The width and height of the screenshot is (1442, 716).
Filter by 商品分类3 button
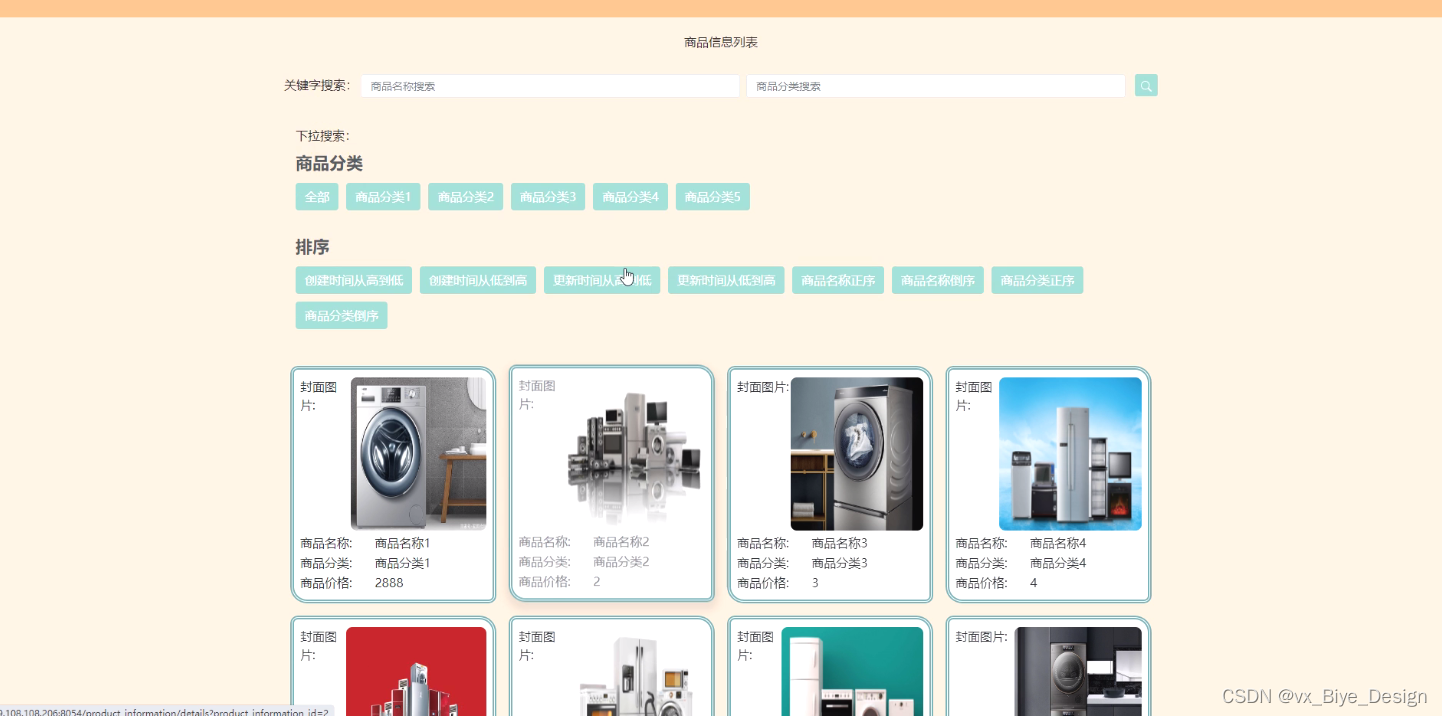tap(548, 197)
